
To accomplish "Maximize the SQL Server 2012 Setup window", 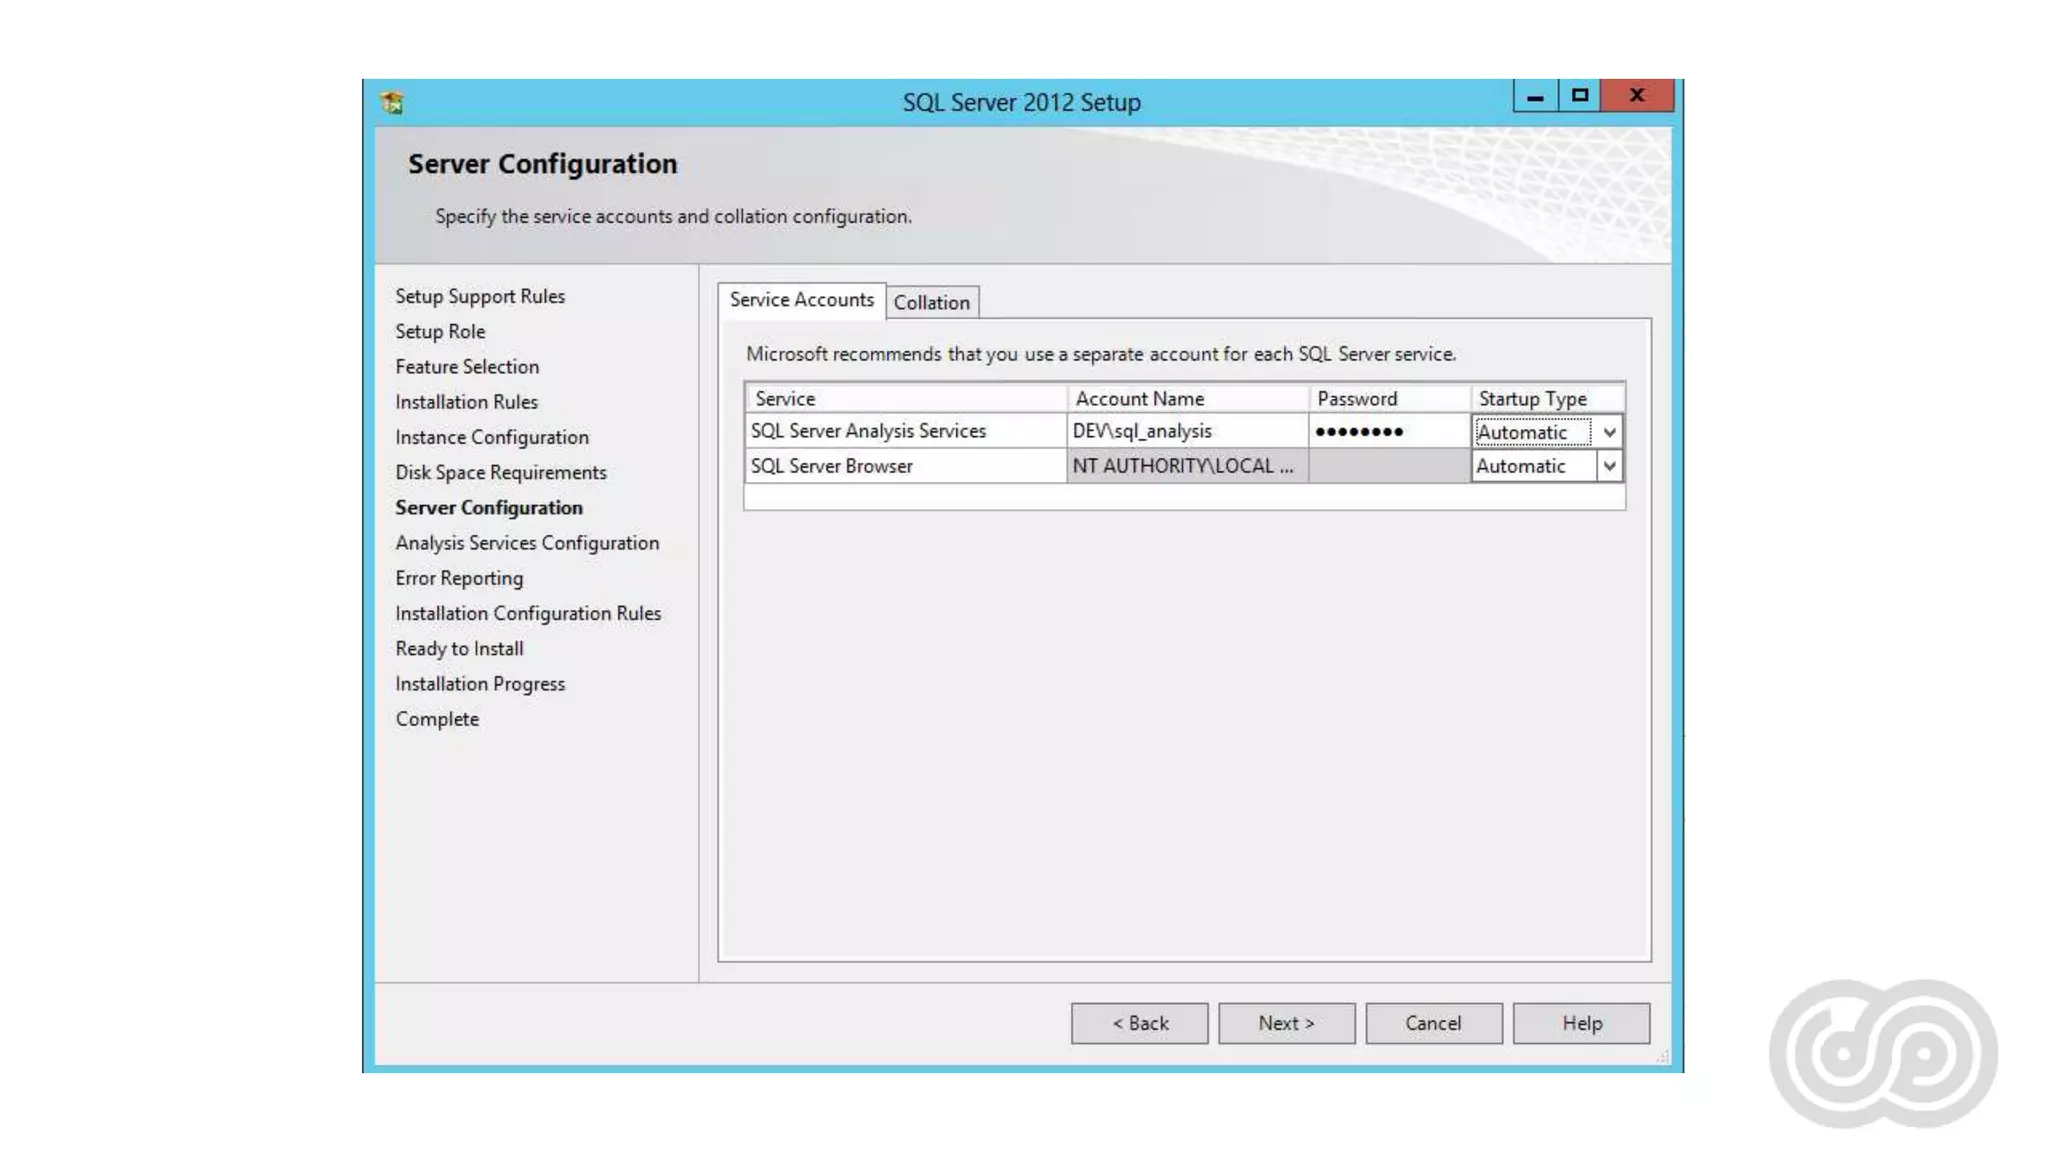I will click(x=1580, y=96).
